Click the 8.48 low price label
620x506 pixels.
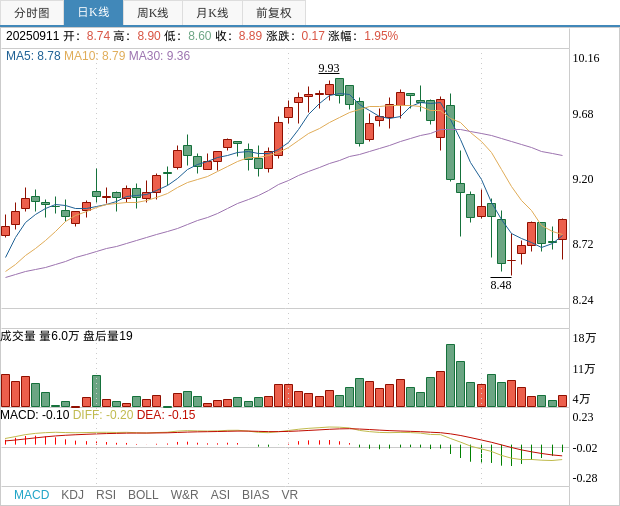click(x=501, y=285)
